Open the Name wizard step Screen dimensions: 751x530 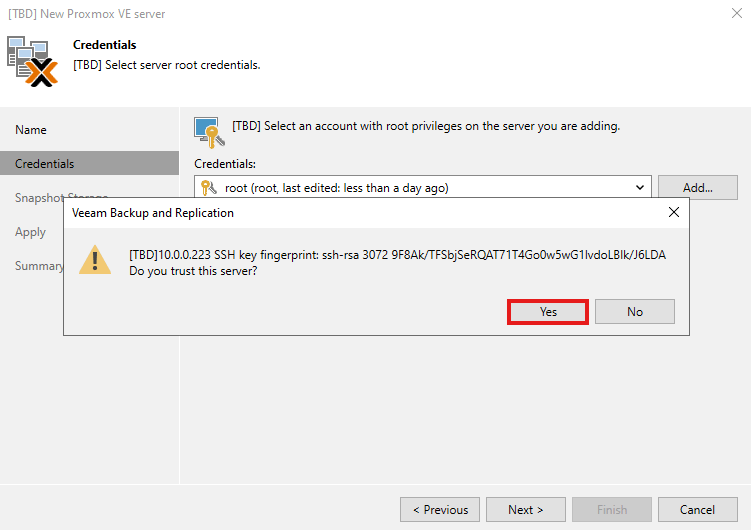[31, 130]
